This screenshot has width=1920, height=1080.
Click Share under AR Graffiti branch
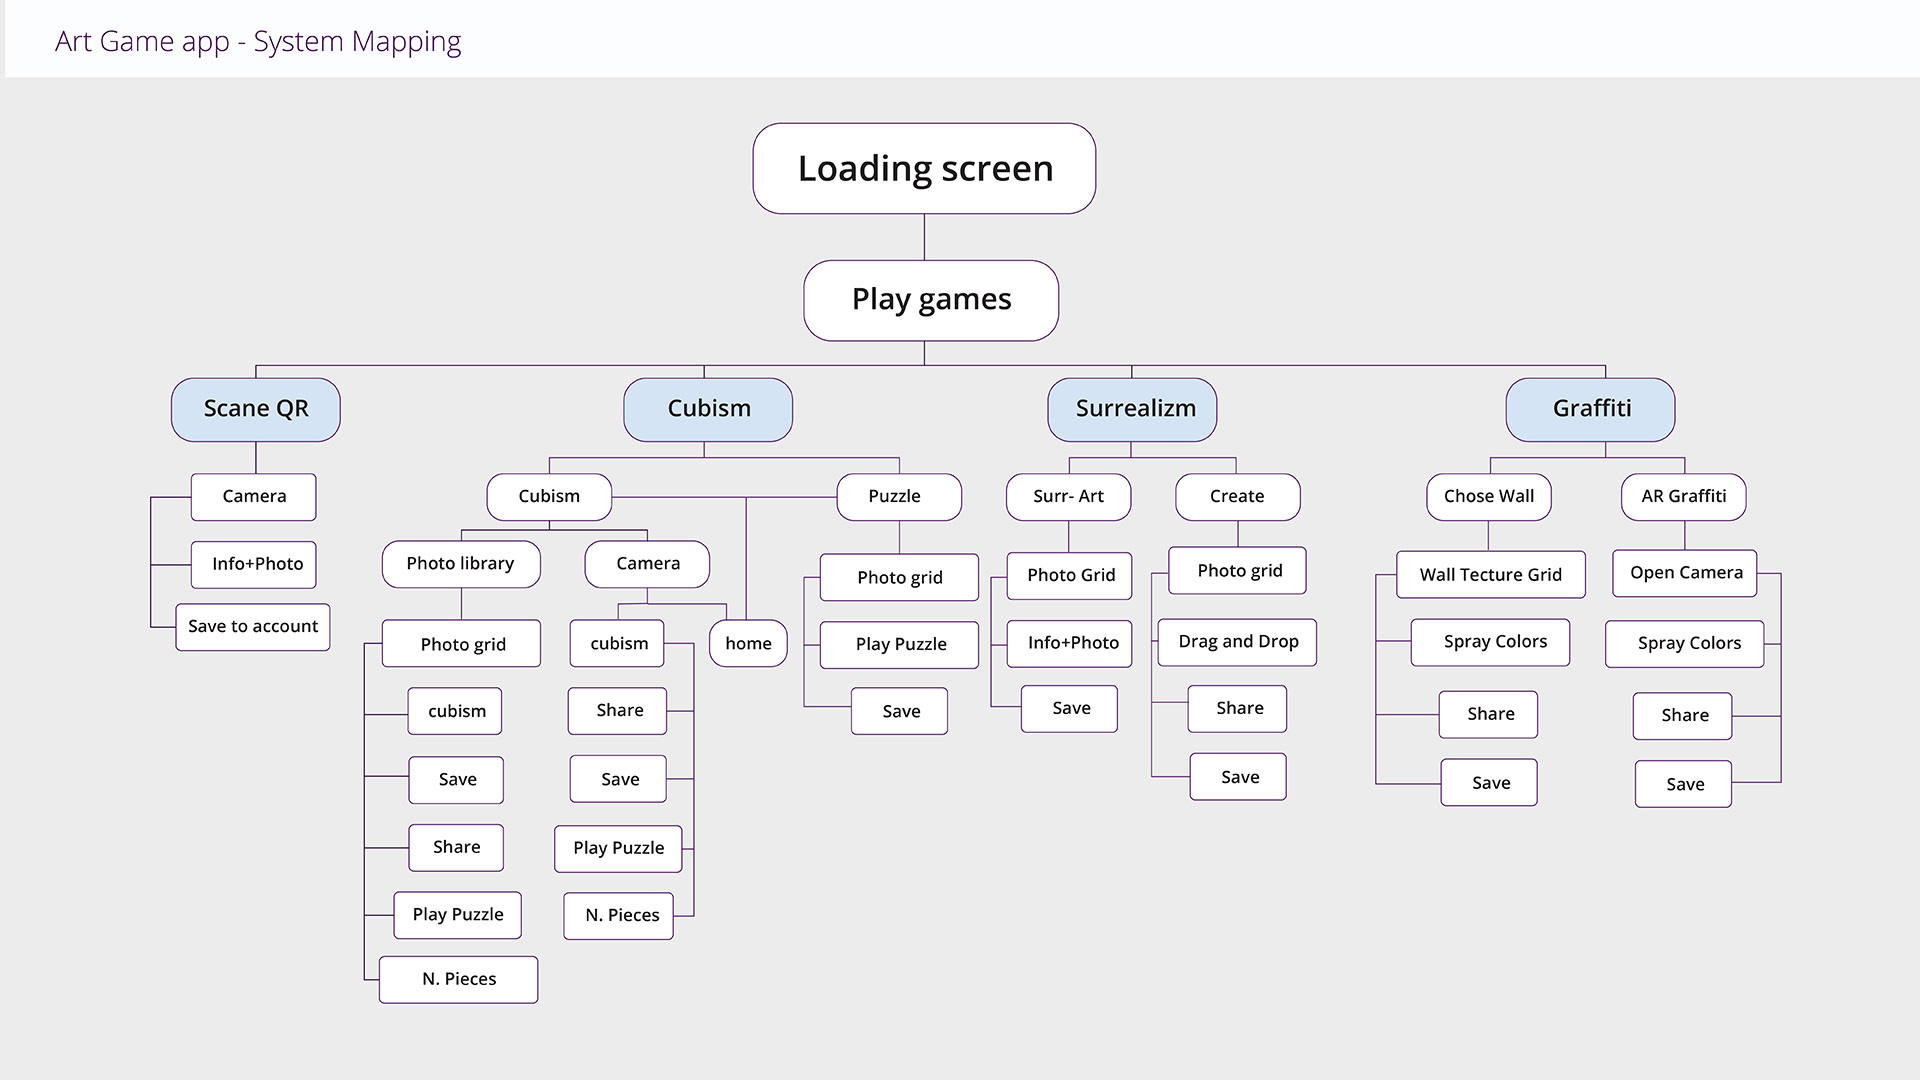[x=1683, y=716]
